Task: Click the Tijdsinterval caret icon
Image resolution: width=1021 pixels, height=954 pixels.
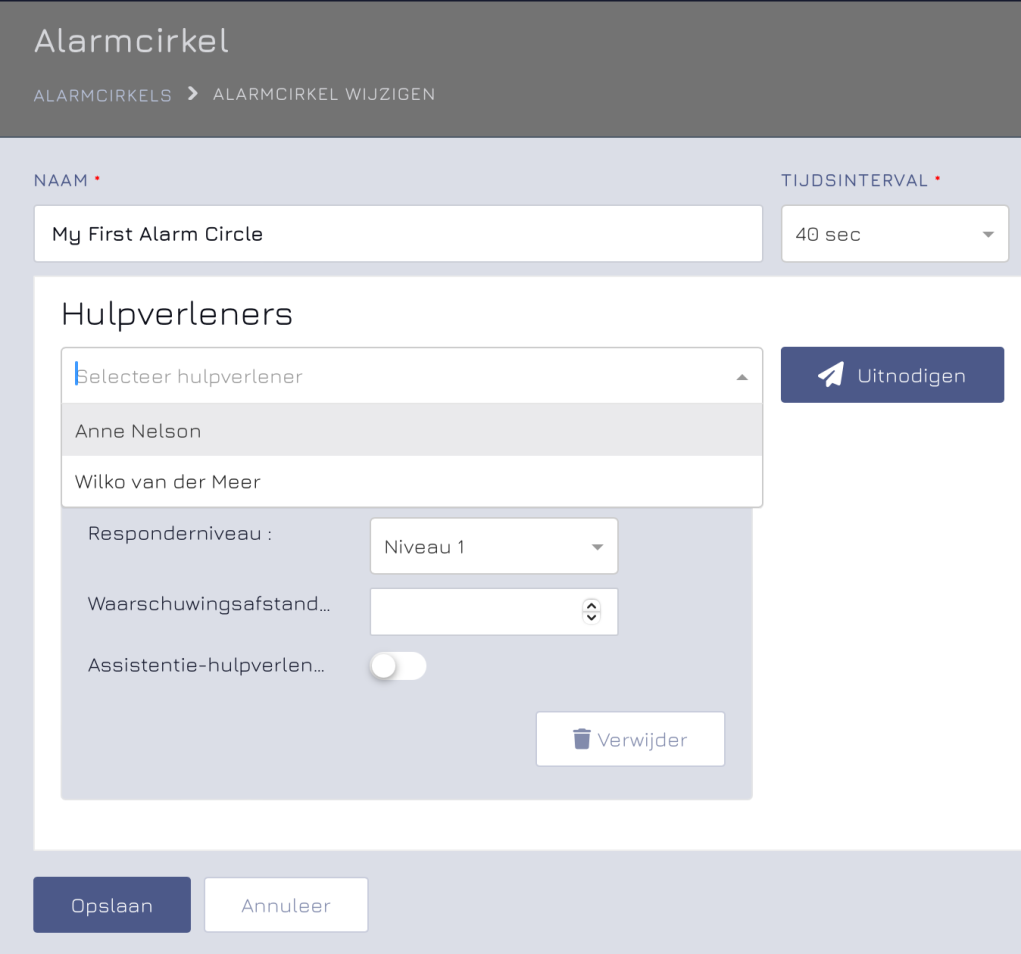Action: (x=988, y=234)
